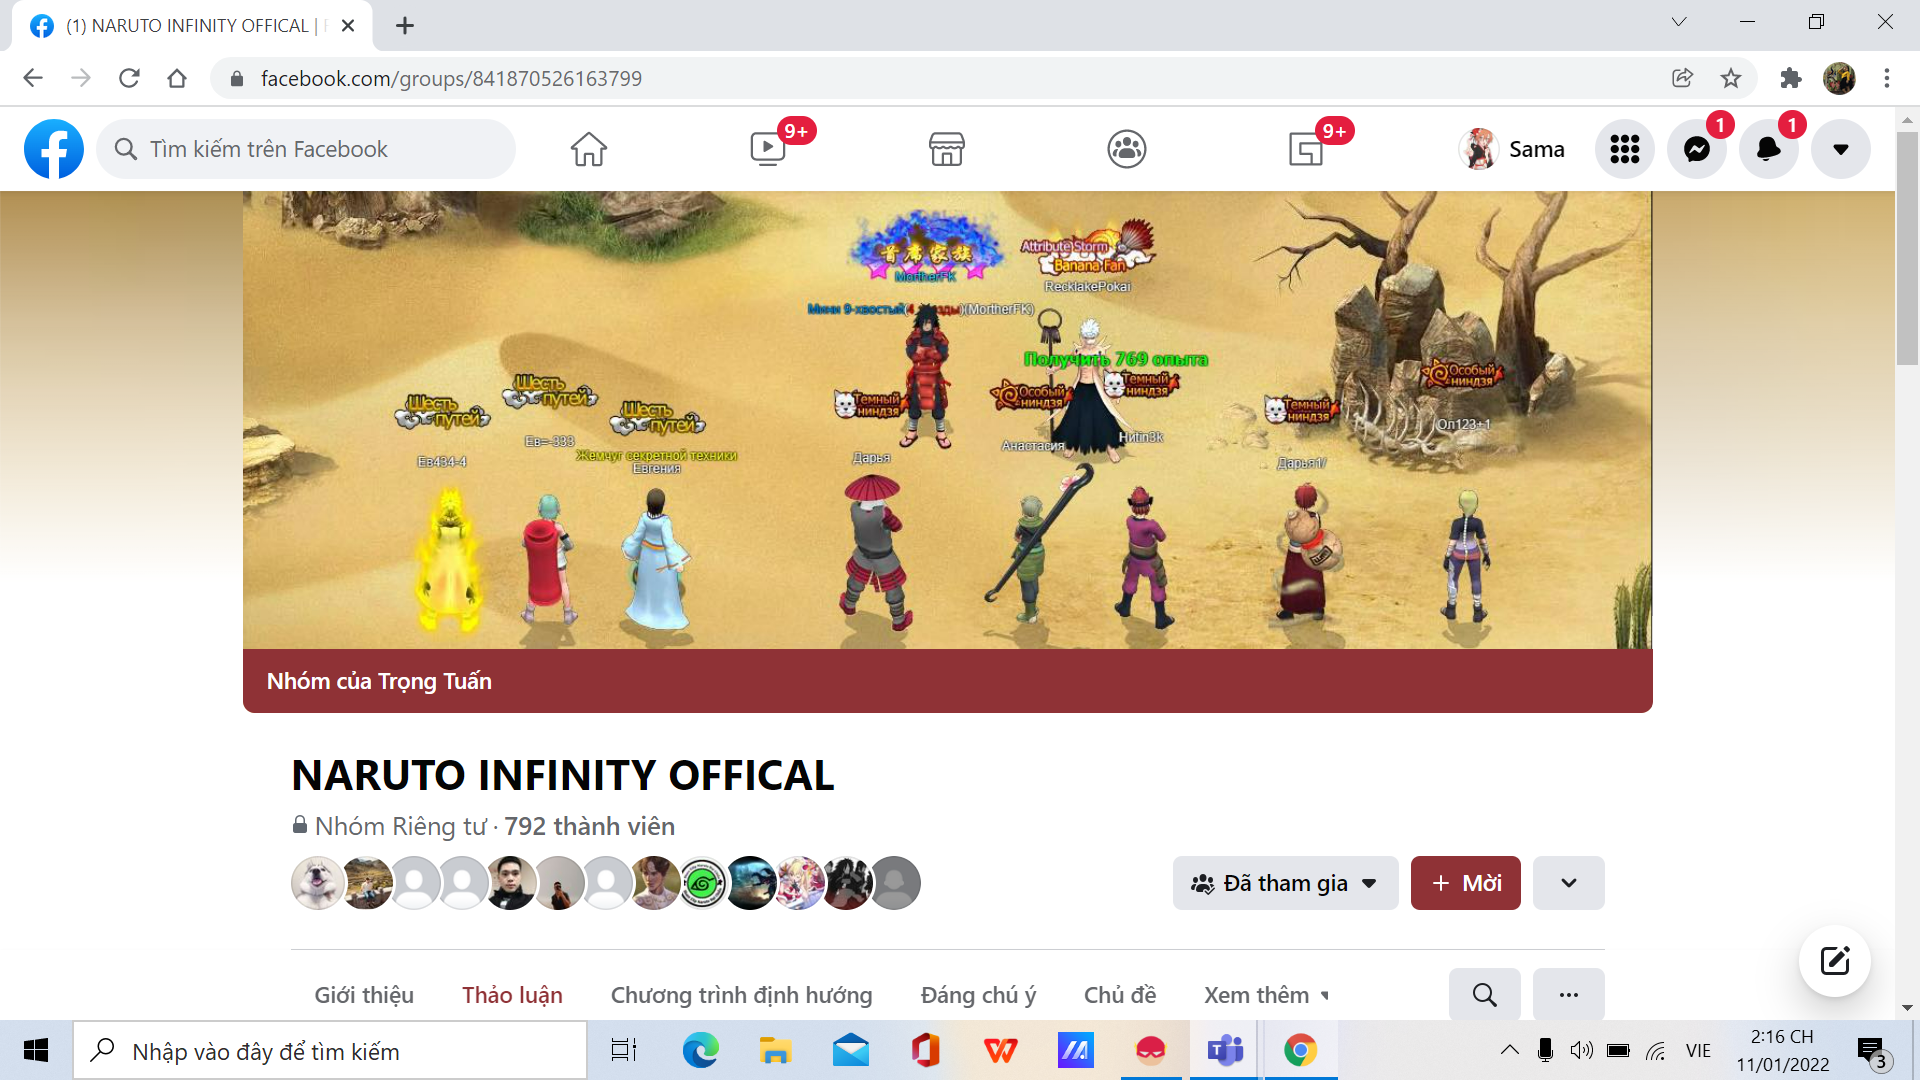
Task: Open the WPS Office taskbar icon
Action: 1001,1050
